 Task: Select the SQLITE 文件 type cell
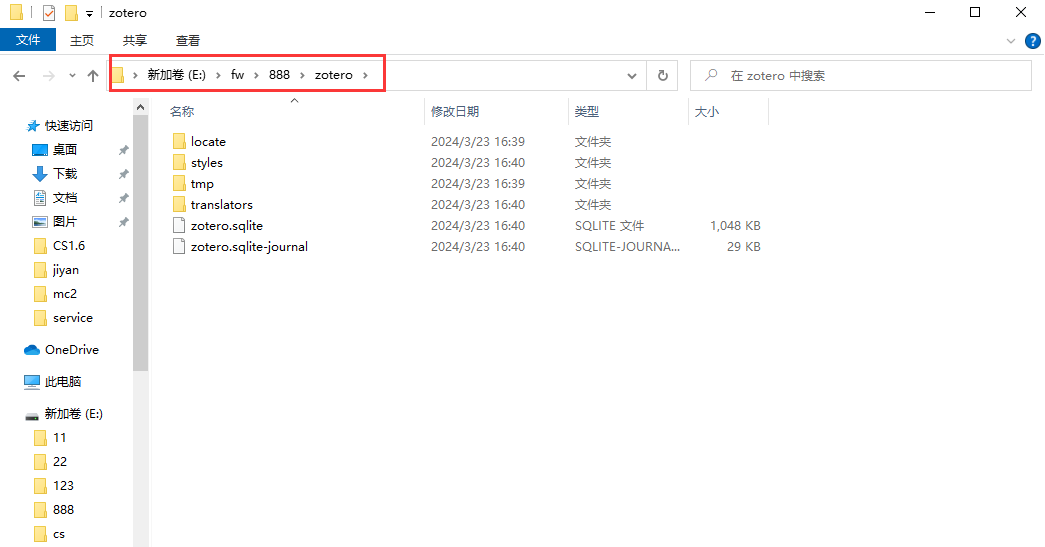point(609,226)
